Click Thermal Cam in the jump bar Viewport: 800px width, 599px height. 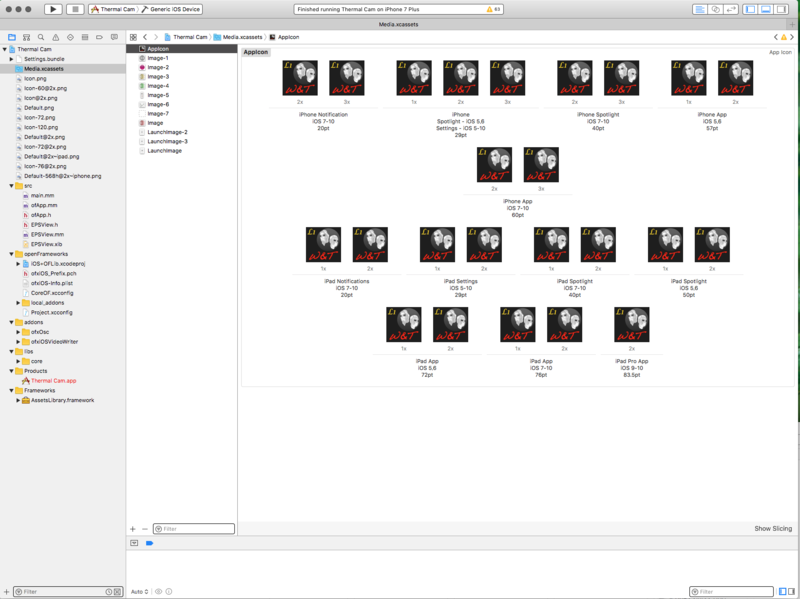186,37
